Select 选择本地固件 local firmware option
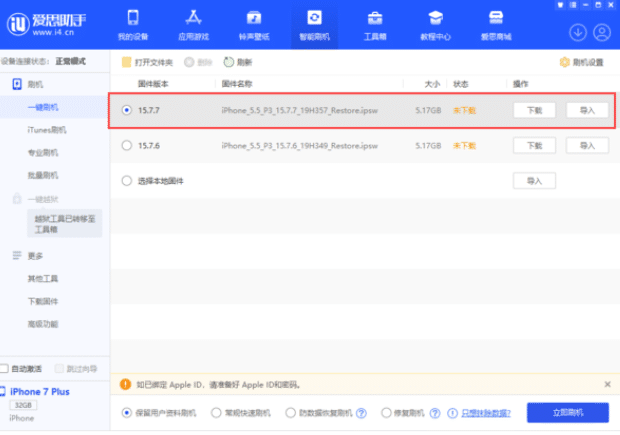This screenshot has width=620, height=435. click(126, 181)
